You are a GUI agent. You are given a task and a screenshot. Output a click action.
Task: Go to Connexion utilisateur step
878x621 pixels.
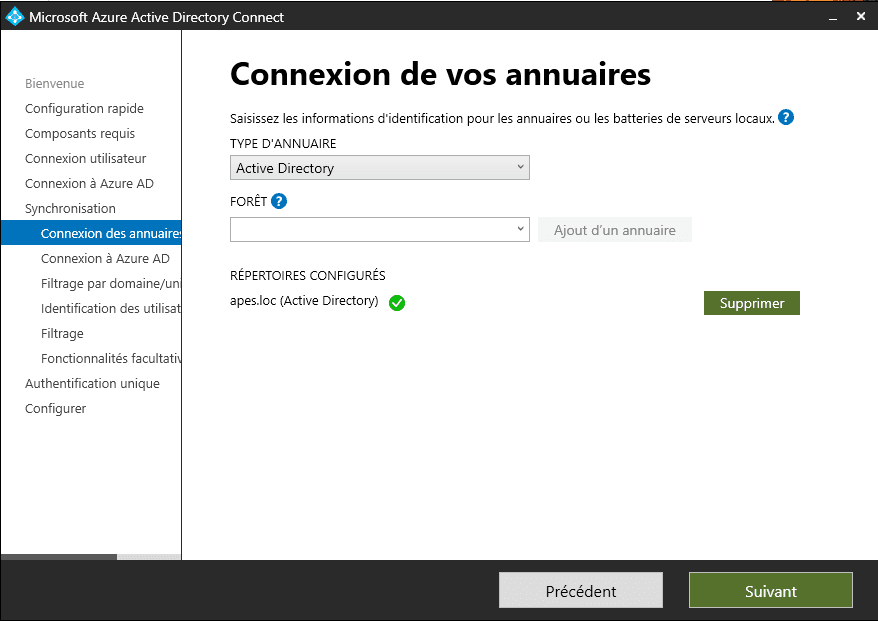[x=85, y=159]
